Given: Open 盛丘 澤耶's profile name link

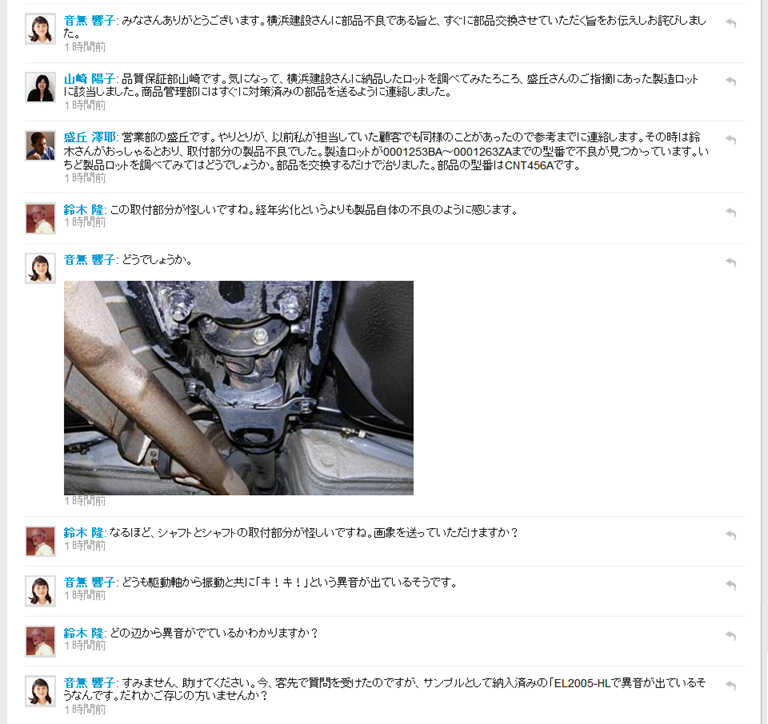Looking at the screenshot, I should tap(90, 137).
